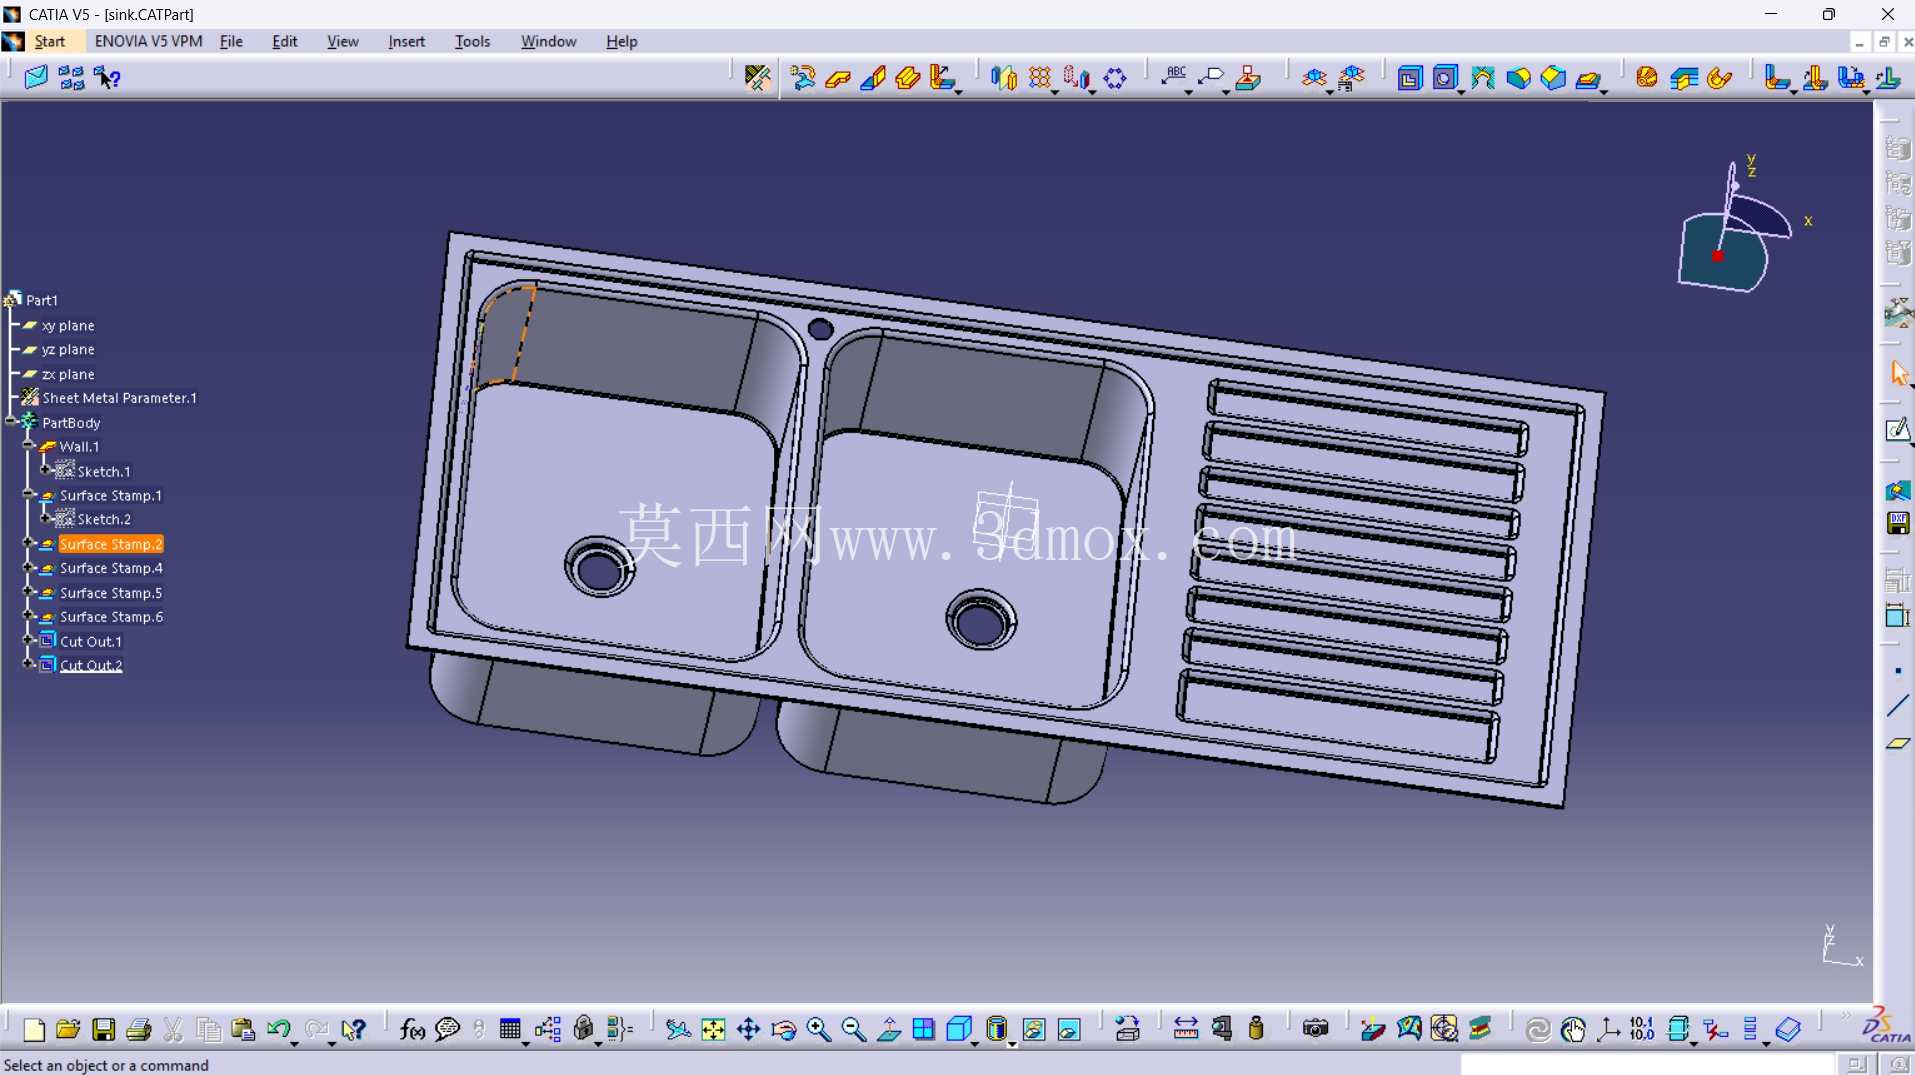Select the xy plane in tree
Image resolution: width=1915 pixels, height=1075 pixels.
click(x=68, y=326)
